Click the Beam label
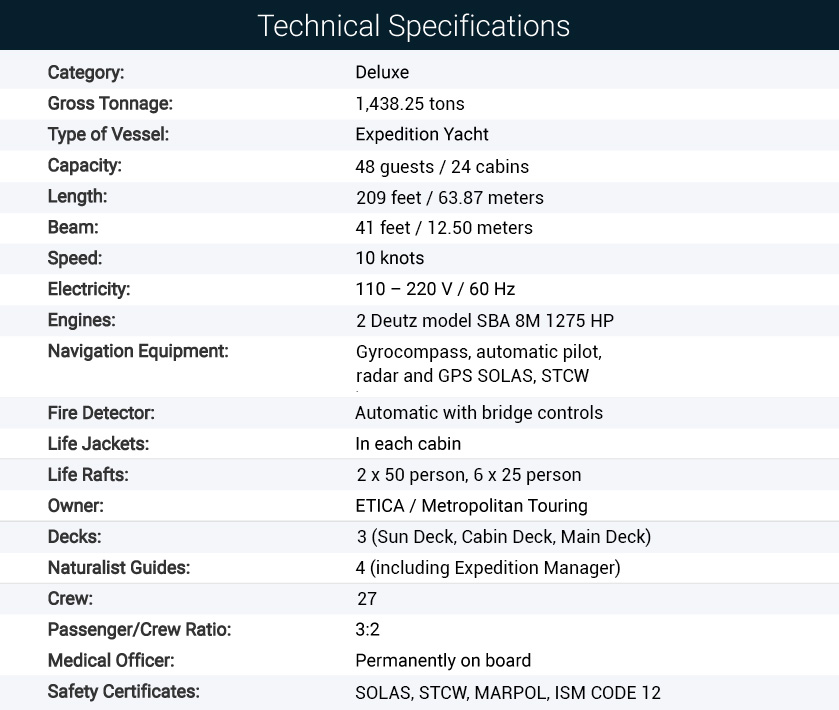The height and width of the screenshot is (710, 839). point(73,227)
